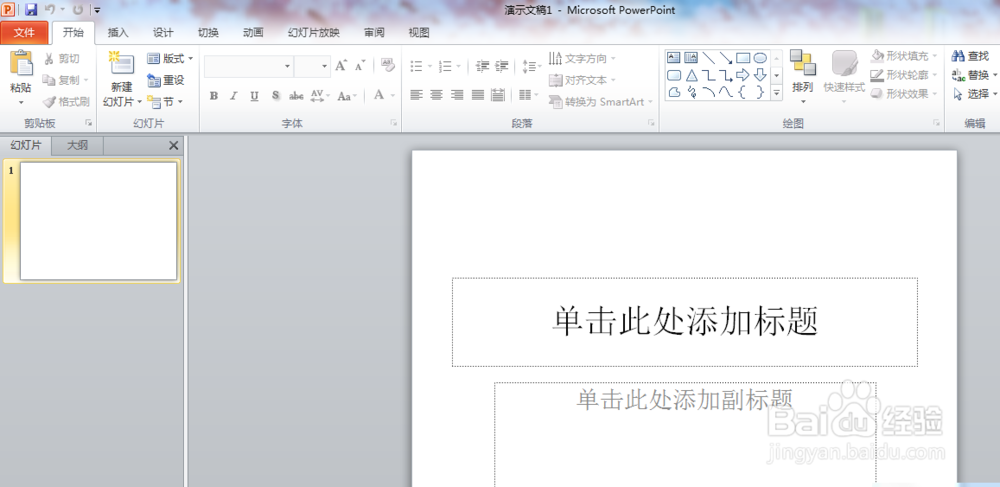Pick the straight line shape
This screenshot has width=1000, height=487.
709,58
